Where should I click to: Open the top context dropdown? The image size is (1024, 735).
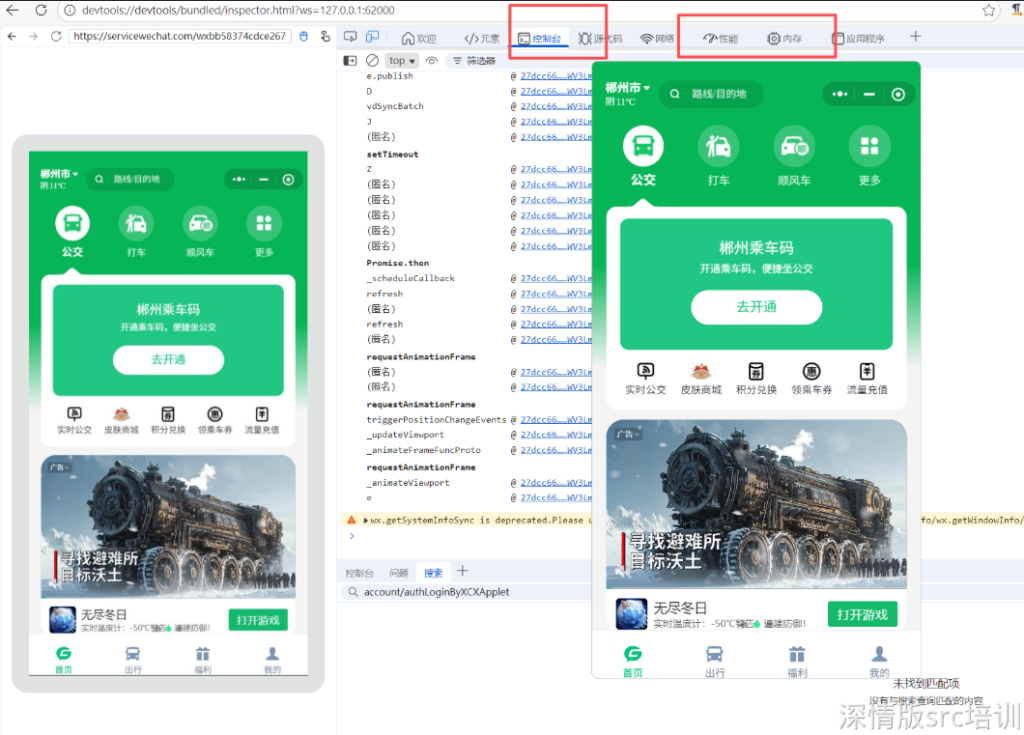tap(402, 61)
